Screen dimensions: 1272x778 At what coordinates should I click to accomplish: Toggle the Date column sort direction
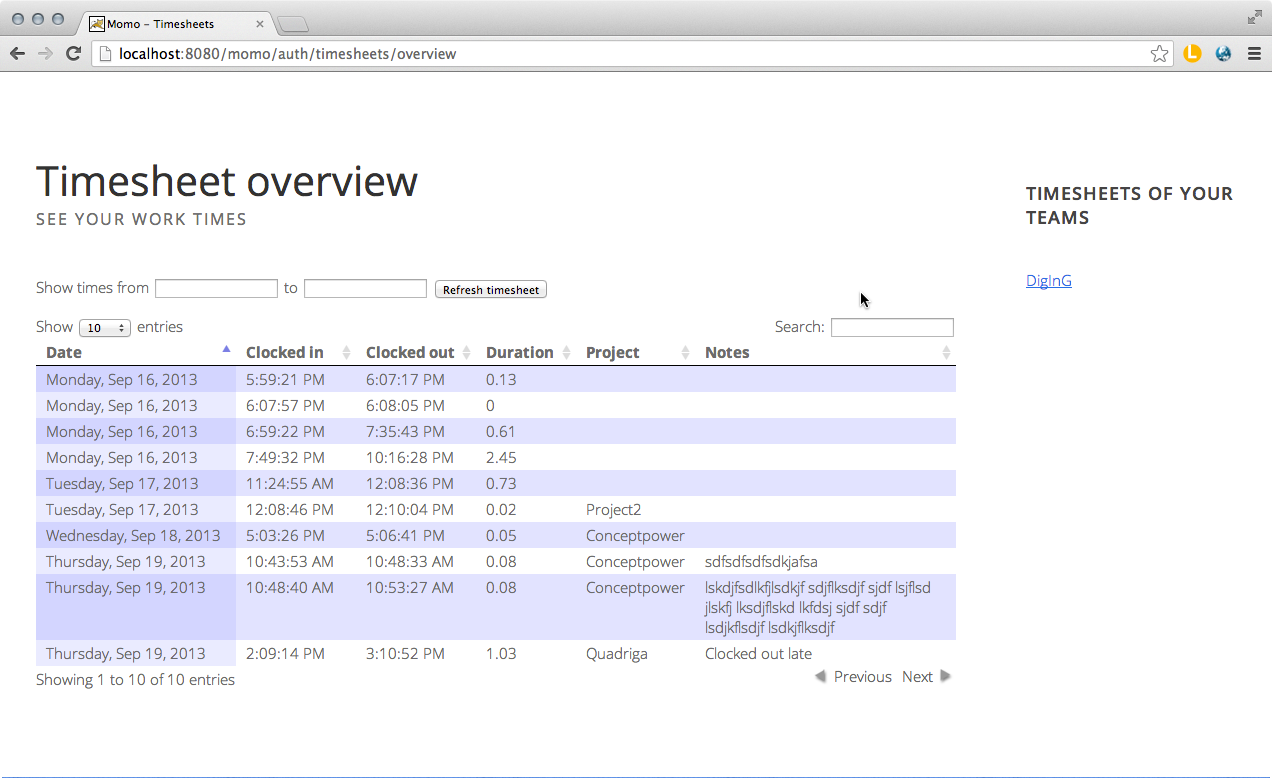[x=227, y=349]
